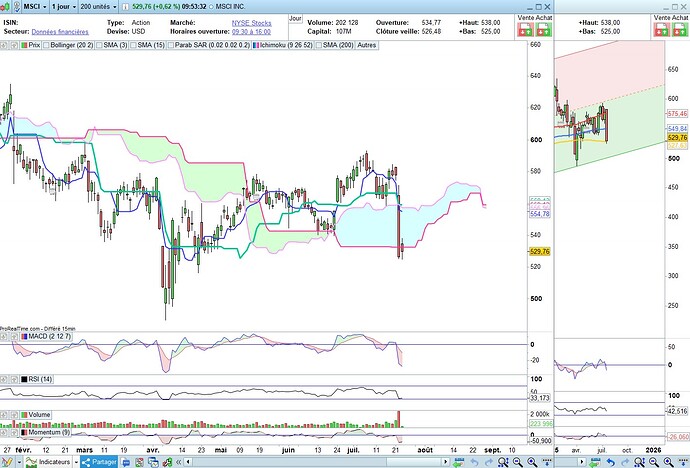Click the zoom out magnifier in main chart
Image resolution: width=690 pixels, height=468 pixels.
(x=518, y=462)
